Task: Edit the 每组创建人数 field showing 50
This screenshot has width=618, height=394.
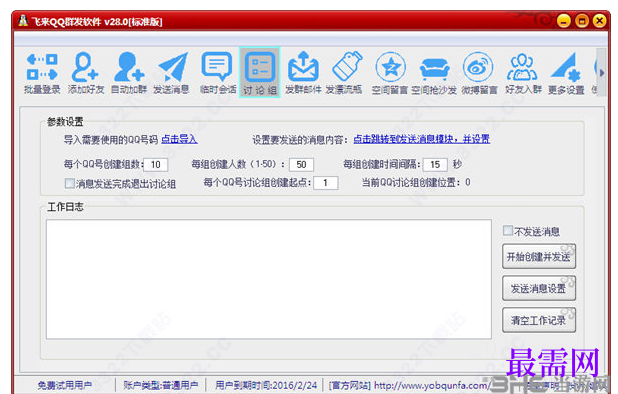Action: (302, 165)
